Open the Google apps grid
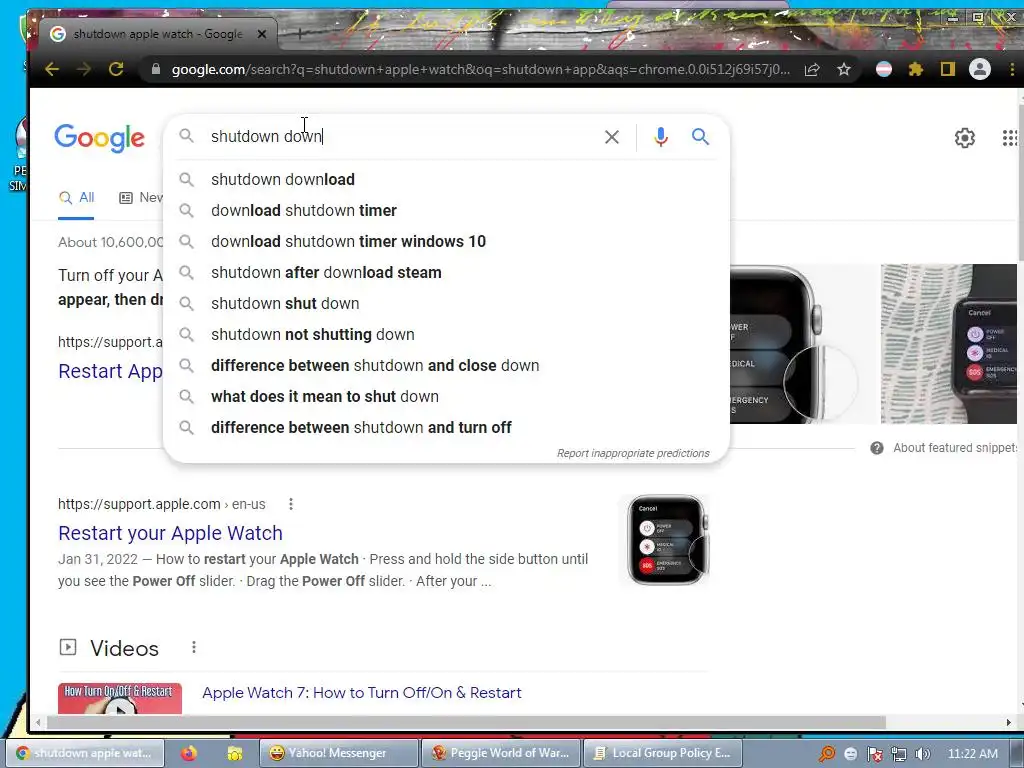 click(1010, 138)
